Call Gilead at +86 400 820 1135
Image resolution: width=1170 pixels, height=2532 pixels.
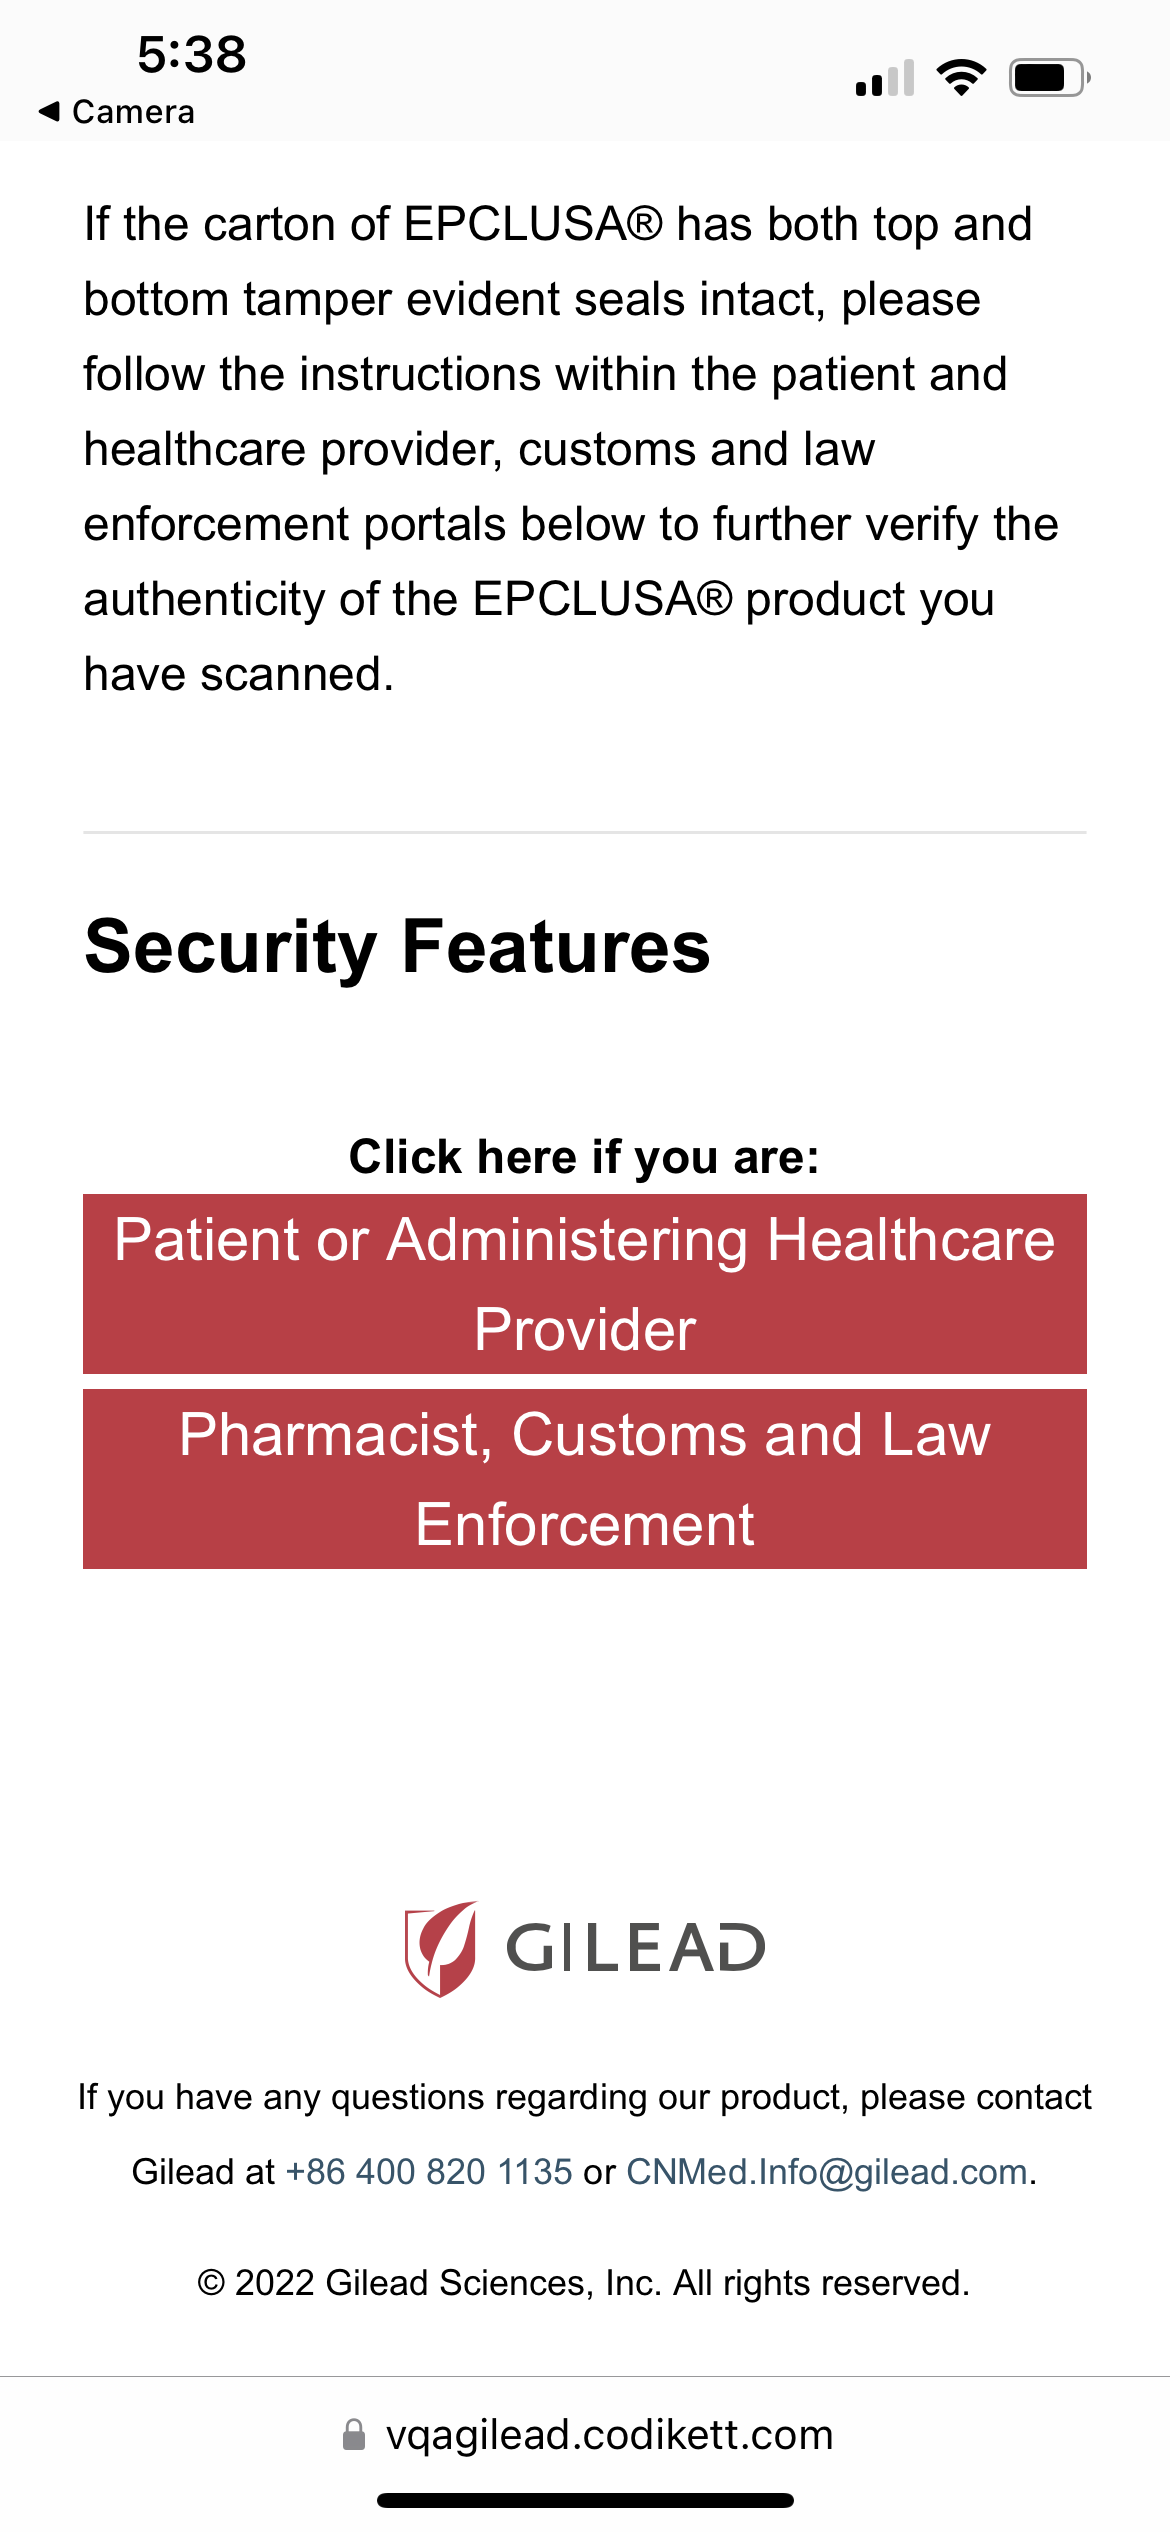(429, 2172)
